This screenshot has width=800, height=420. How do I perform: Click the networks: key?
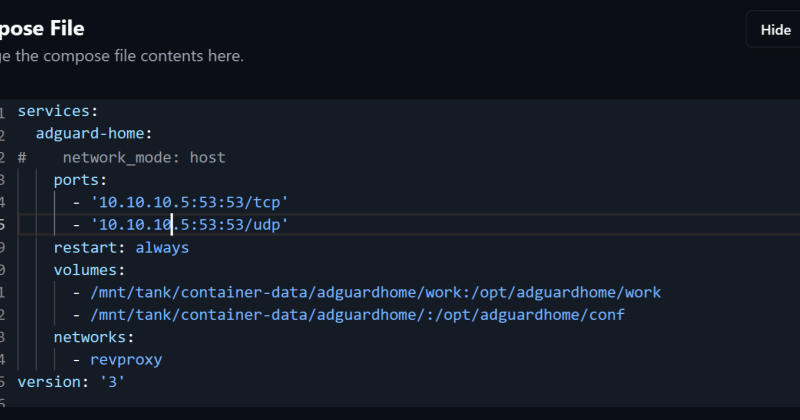coord(94,337)
